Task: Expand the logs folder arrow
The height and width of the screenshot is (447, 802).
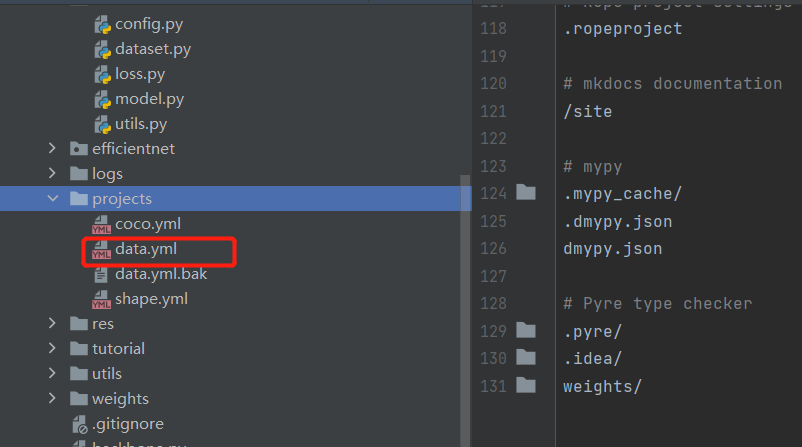Action: [x=52, y=173]
